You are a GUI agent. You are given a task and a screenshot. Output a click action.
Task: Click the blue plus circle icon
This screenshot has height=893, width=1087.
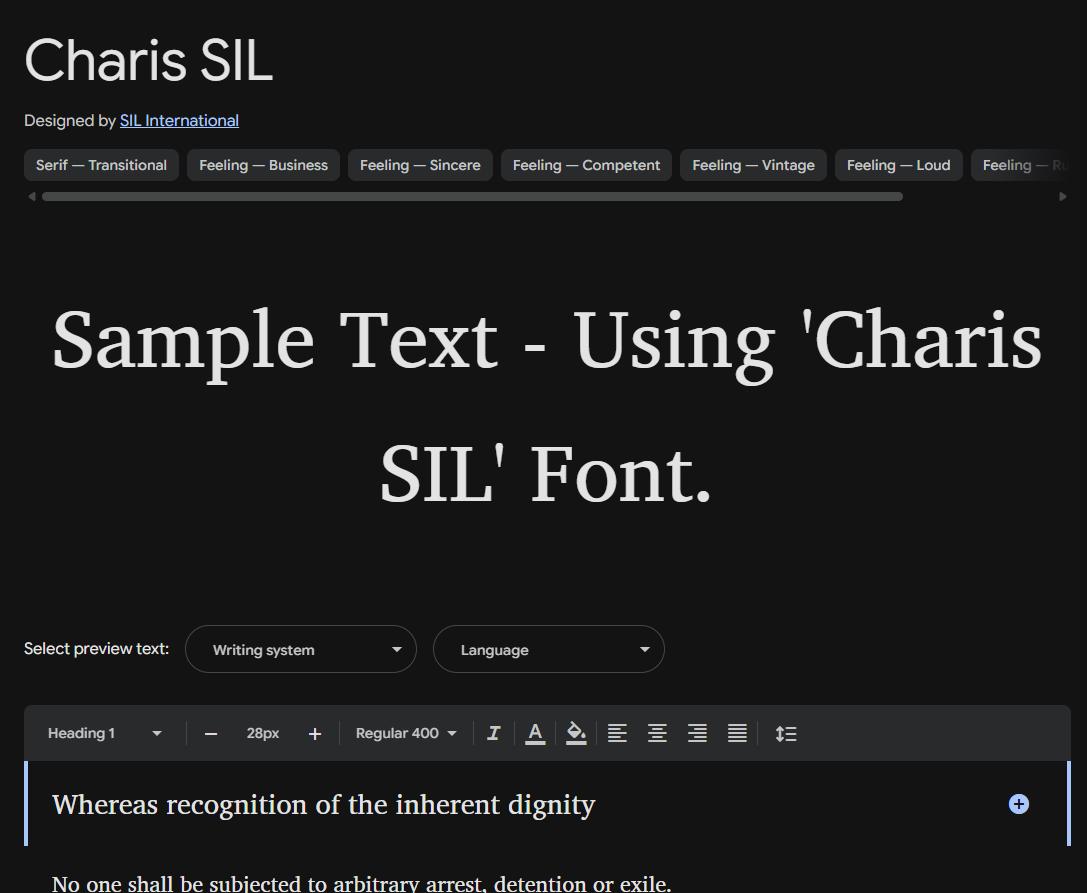[1018, 804]
